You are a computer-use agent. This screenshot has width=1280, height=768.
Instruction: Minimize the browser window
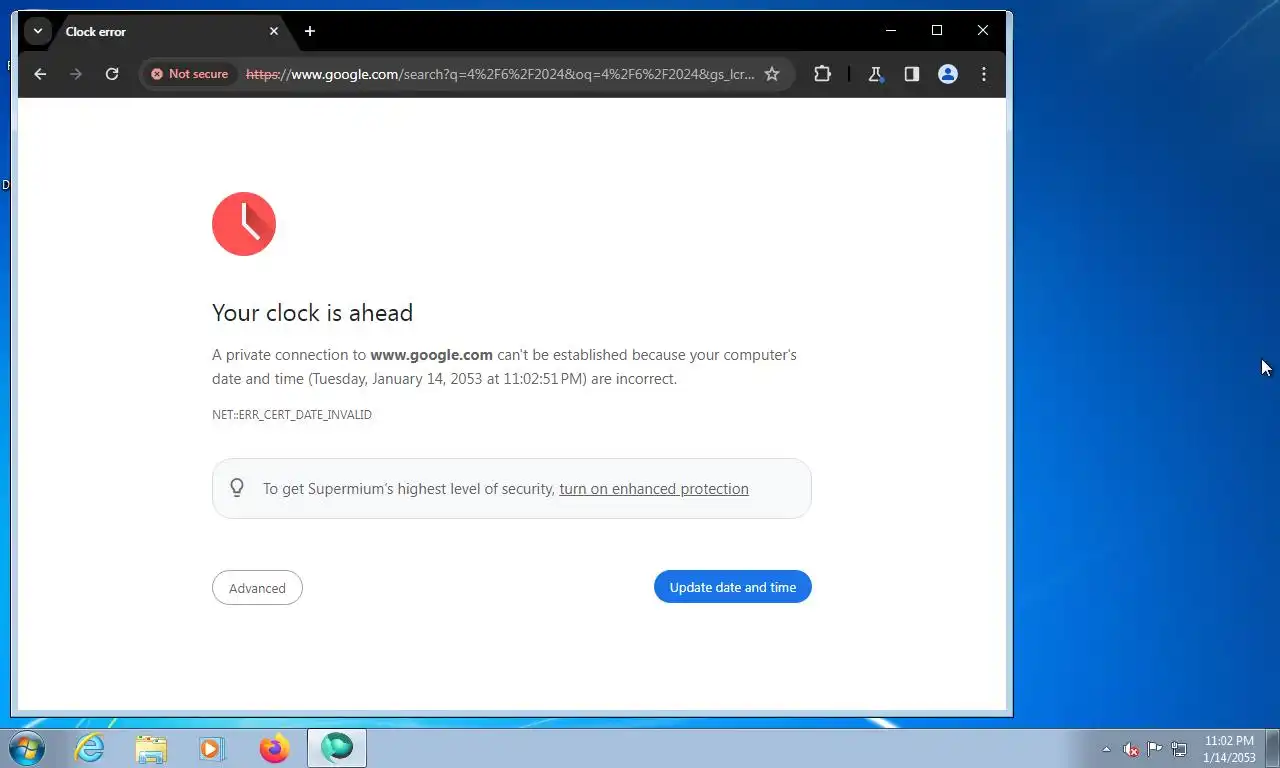pos(891,31)
